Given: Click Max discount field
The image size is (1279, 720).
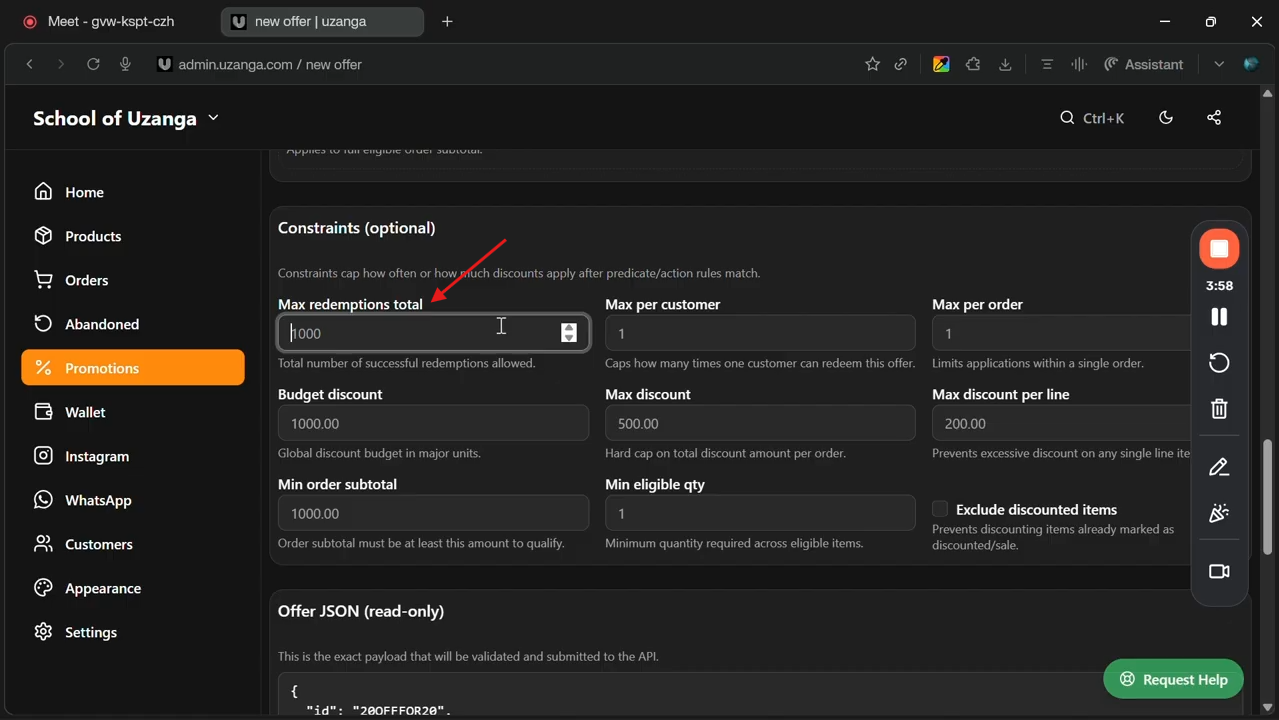Looking at the screenshot, I should (760, 423).
